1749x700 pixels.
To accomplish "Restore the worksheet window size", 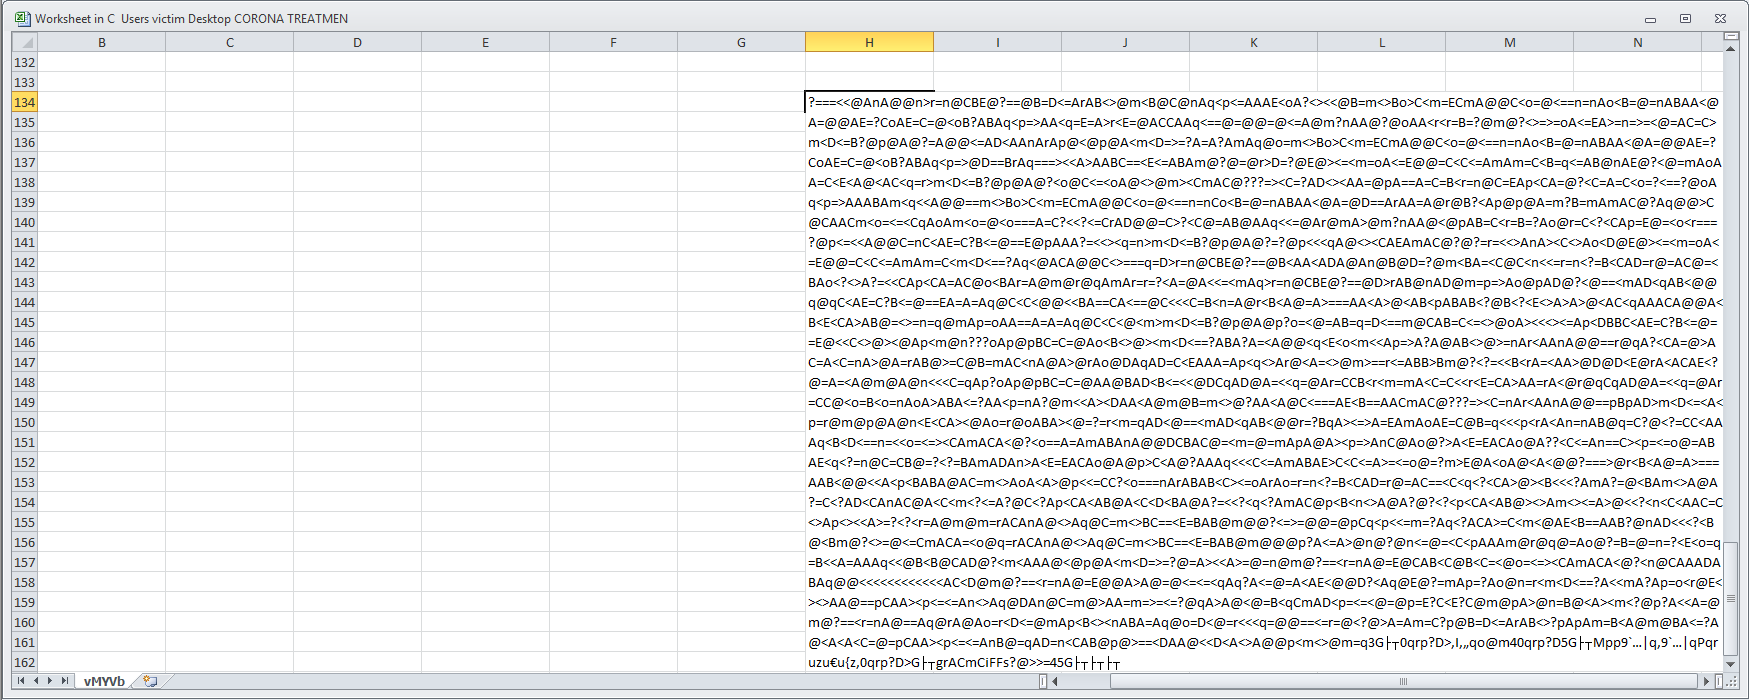I will point(1685,18).
